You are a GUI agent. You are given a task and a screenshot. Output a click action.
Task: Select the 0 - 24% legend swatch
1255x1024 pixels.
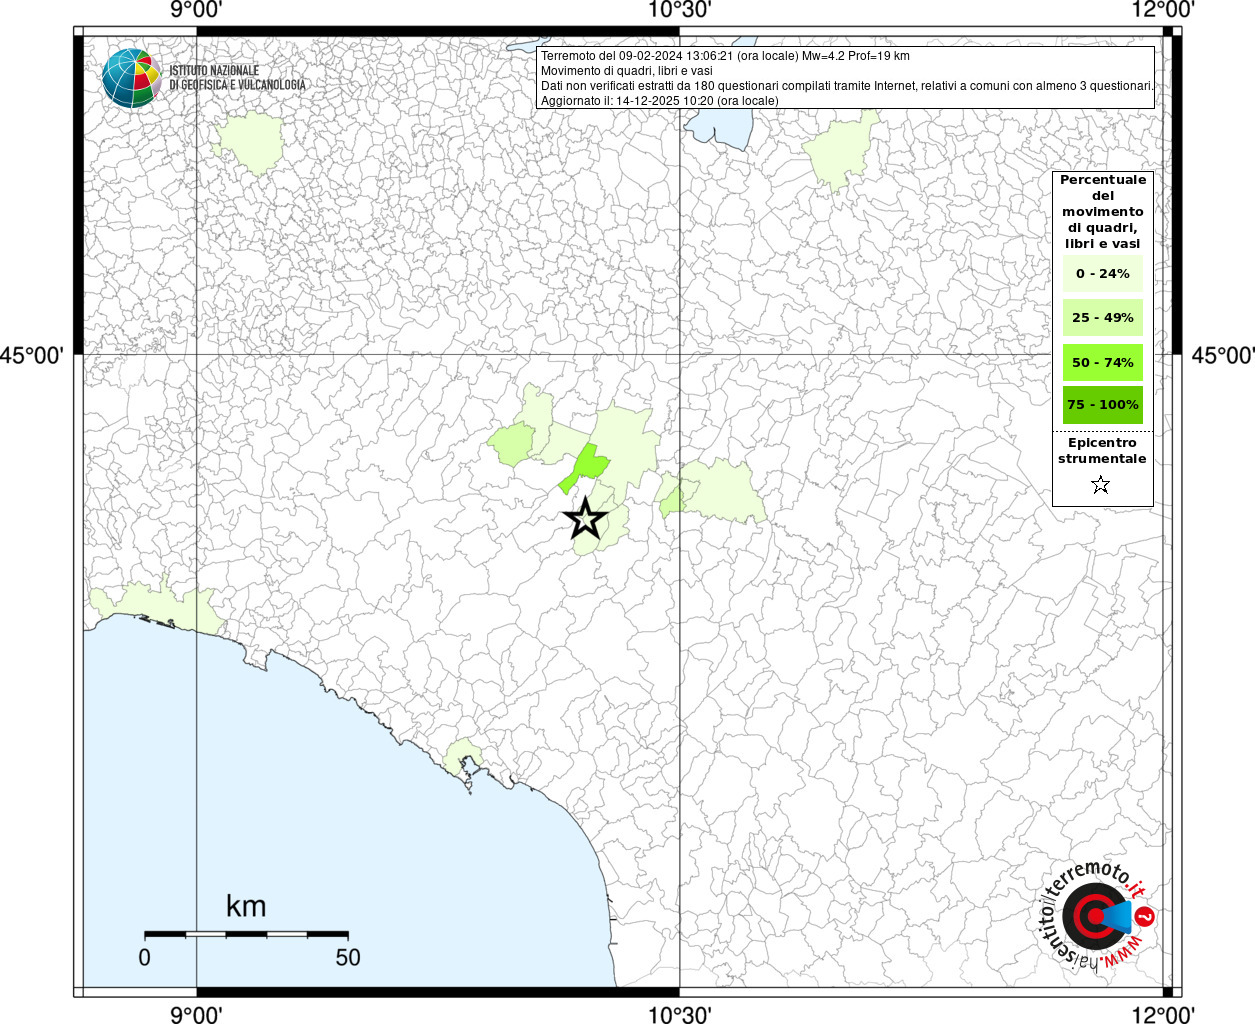(x=1103, y=273)
